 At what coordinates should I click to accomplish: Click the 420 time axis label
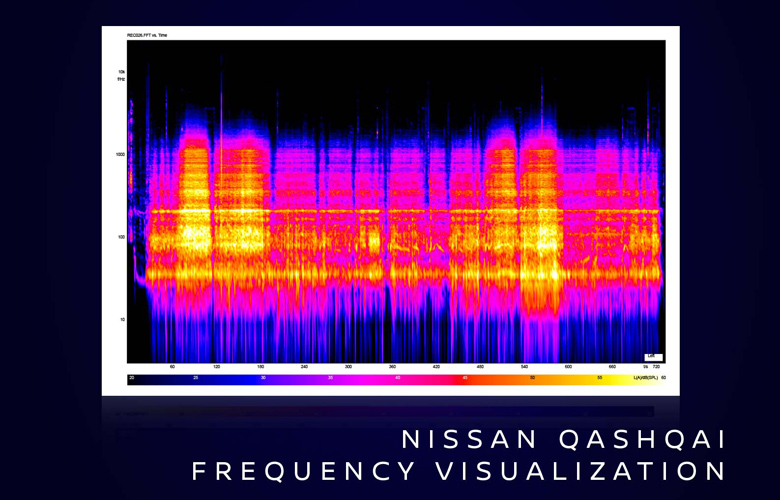(436, 367)
